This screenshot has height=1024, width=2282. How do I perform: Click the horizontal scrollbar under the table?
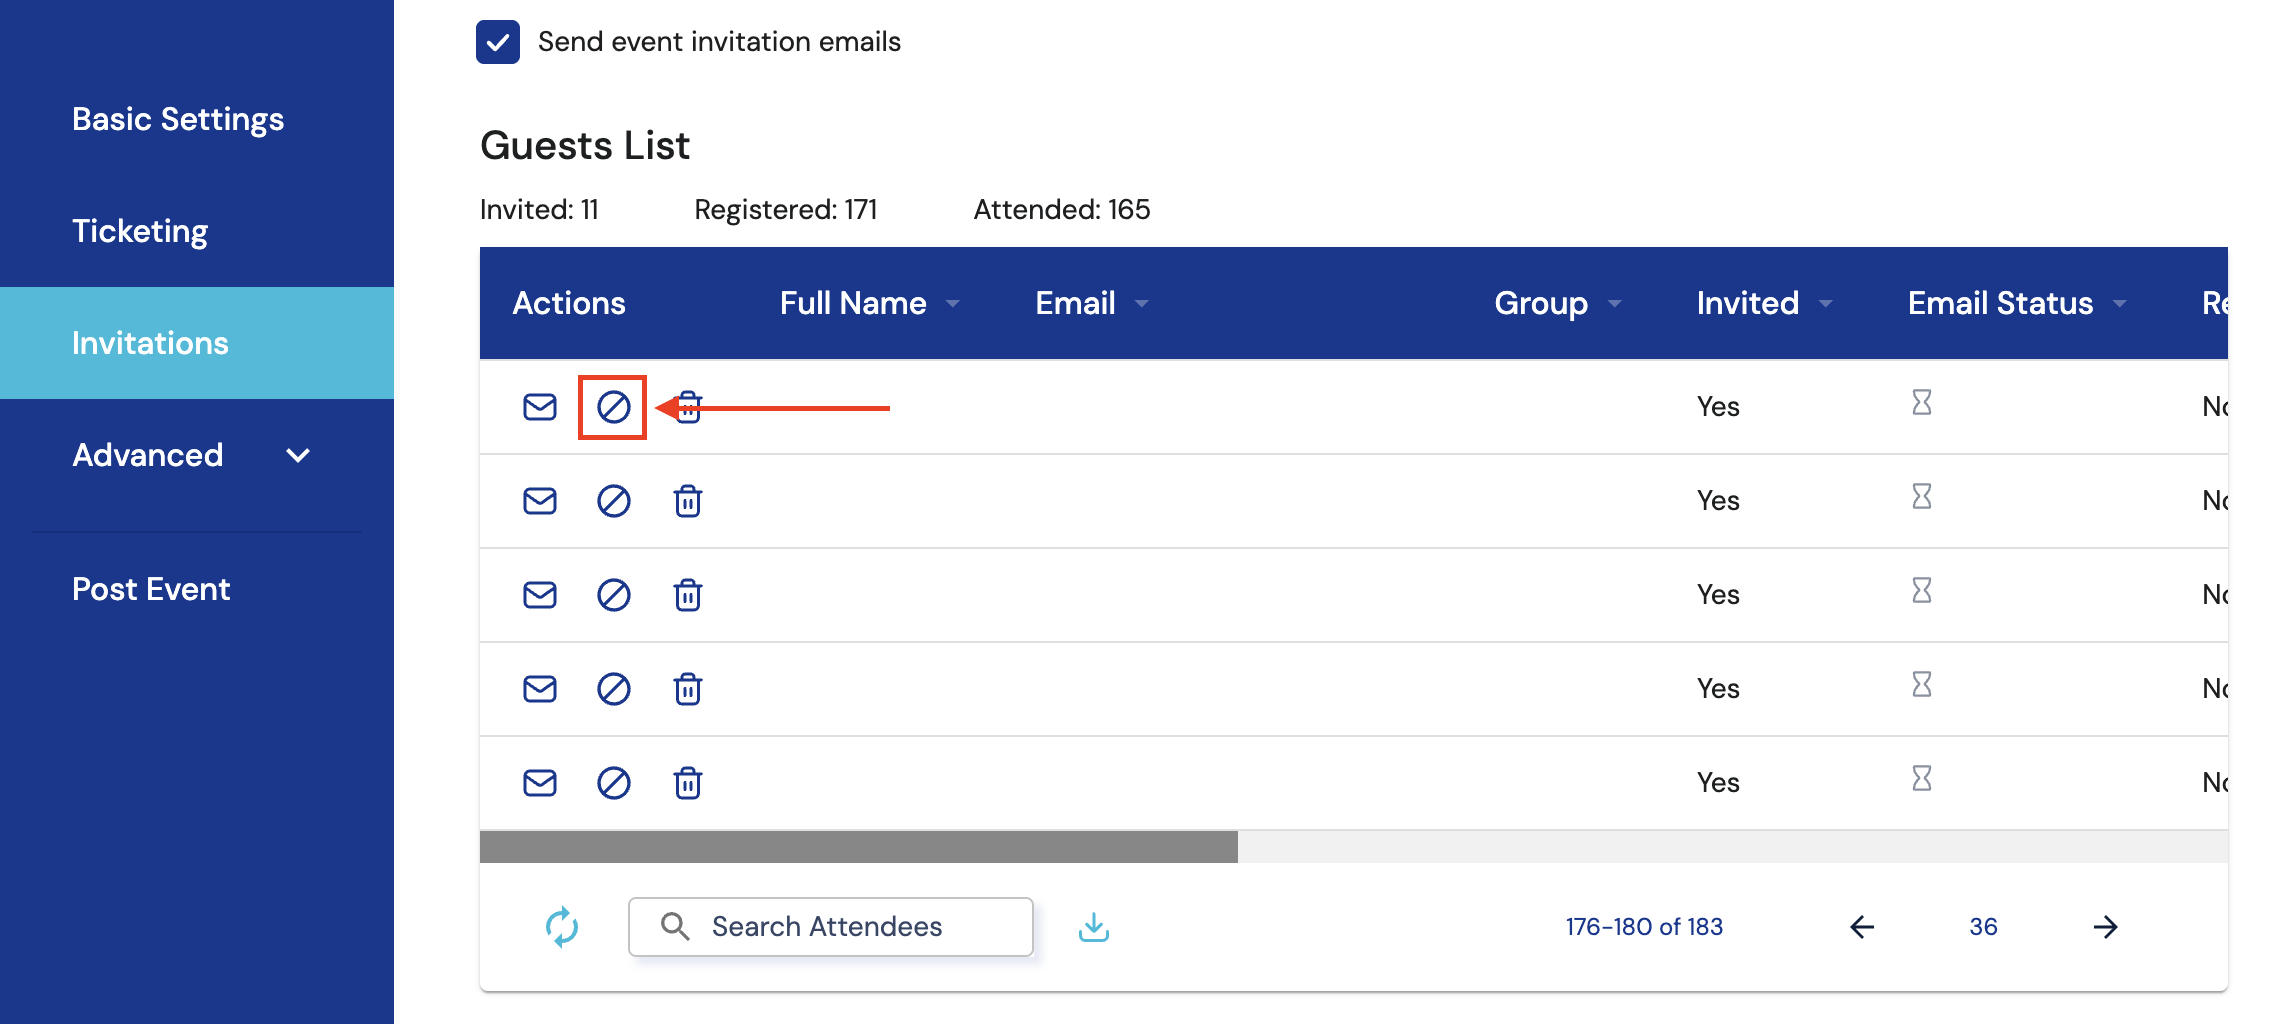[x=858, y=847]
